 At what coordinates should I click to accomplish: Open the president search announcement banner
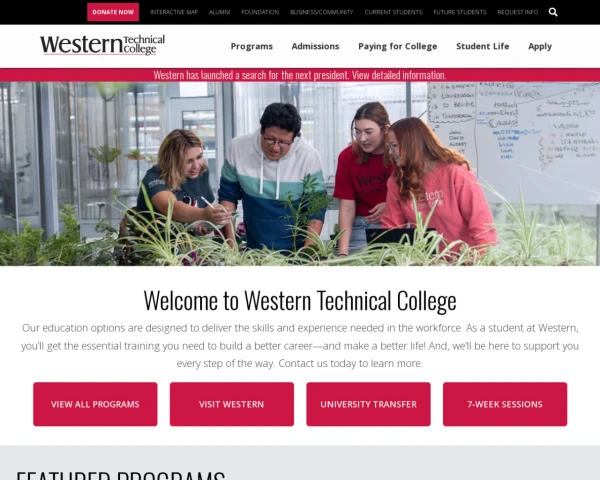300,75
